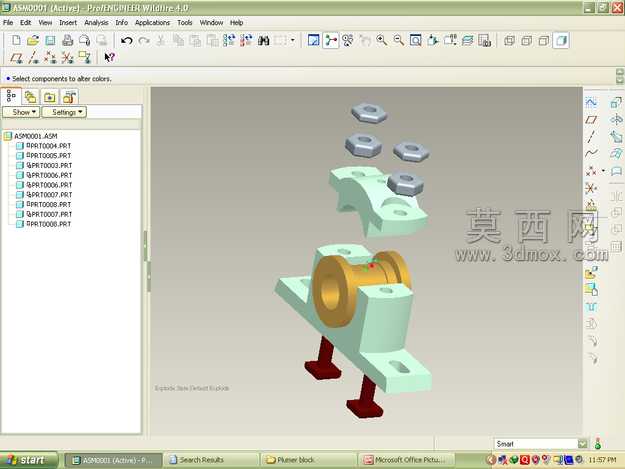Open the Smart filter dropdown
625x469 pixels.
click(x=583, y=443)
